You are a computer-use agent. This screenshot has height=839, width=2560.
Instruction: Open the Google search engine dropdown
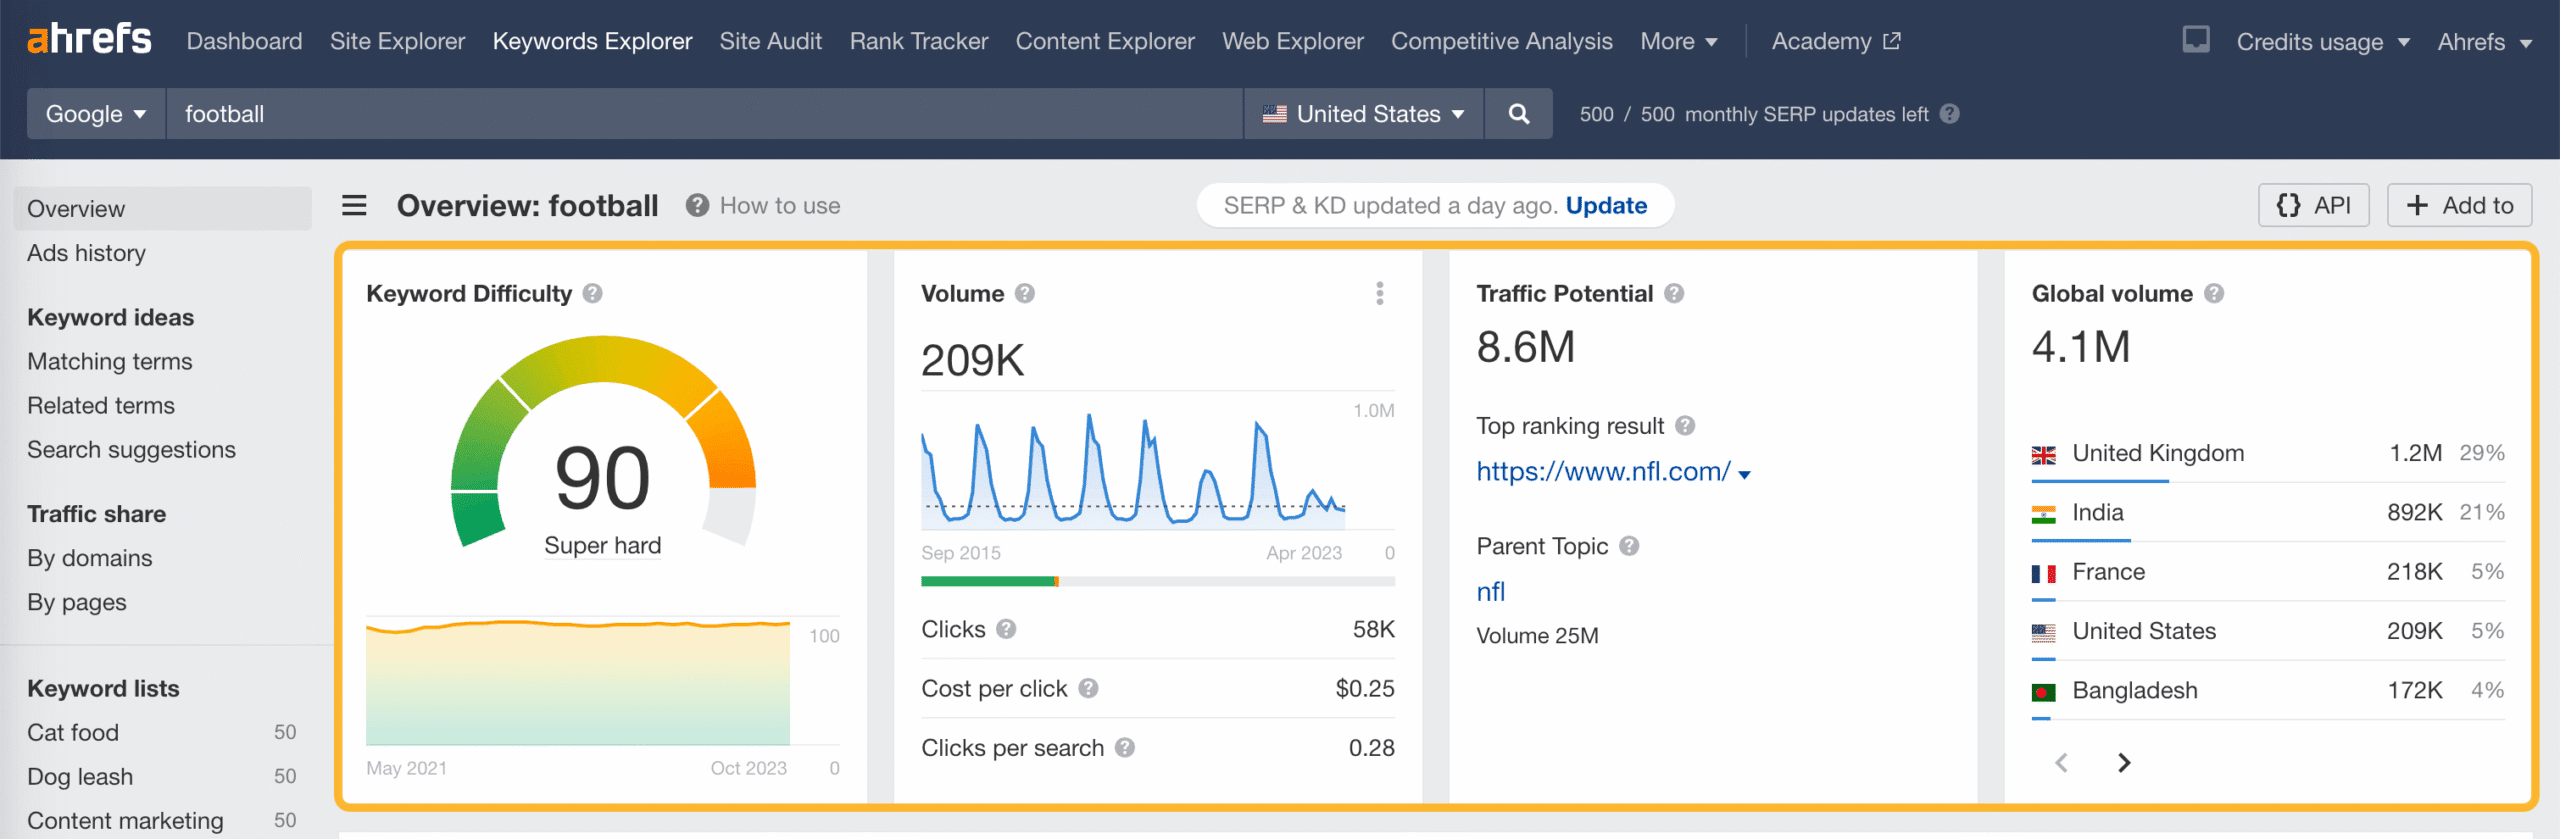pyautogui.click(x=96, y=114)
